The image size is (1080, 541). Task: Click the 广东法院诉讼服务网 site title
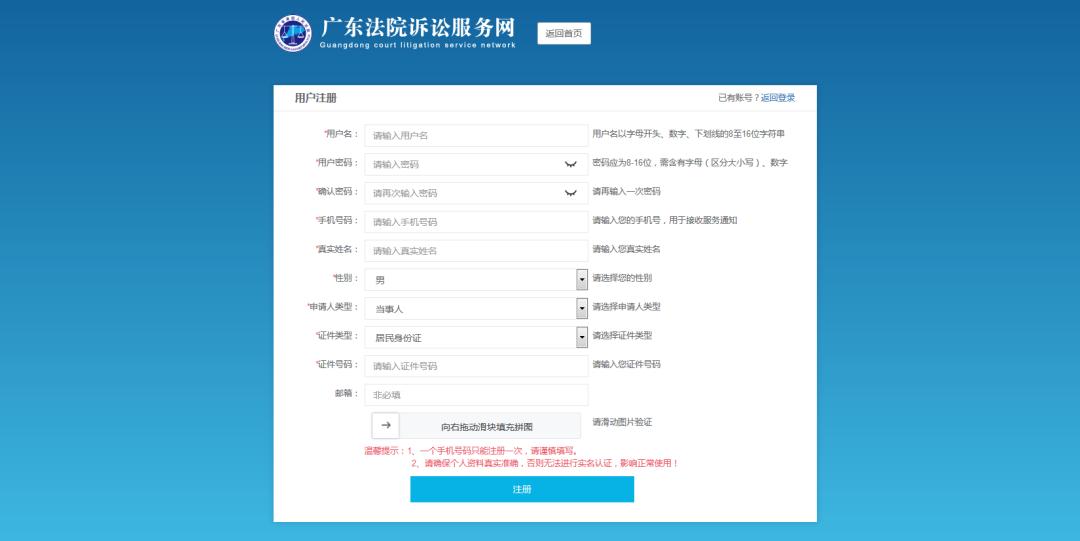point(418,28)
